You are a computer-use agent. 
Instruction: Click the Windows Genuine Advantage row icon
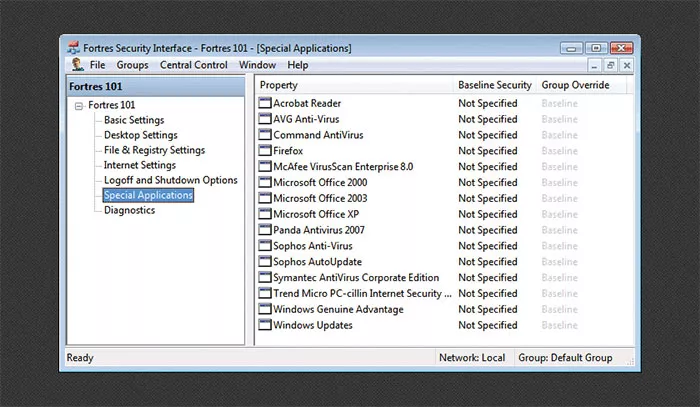(x=265, y=309)
